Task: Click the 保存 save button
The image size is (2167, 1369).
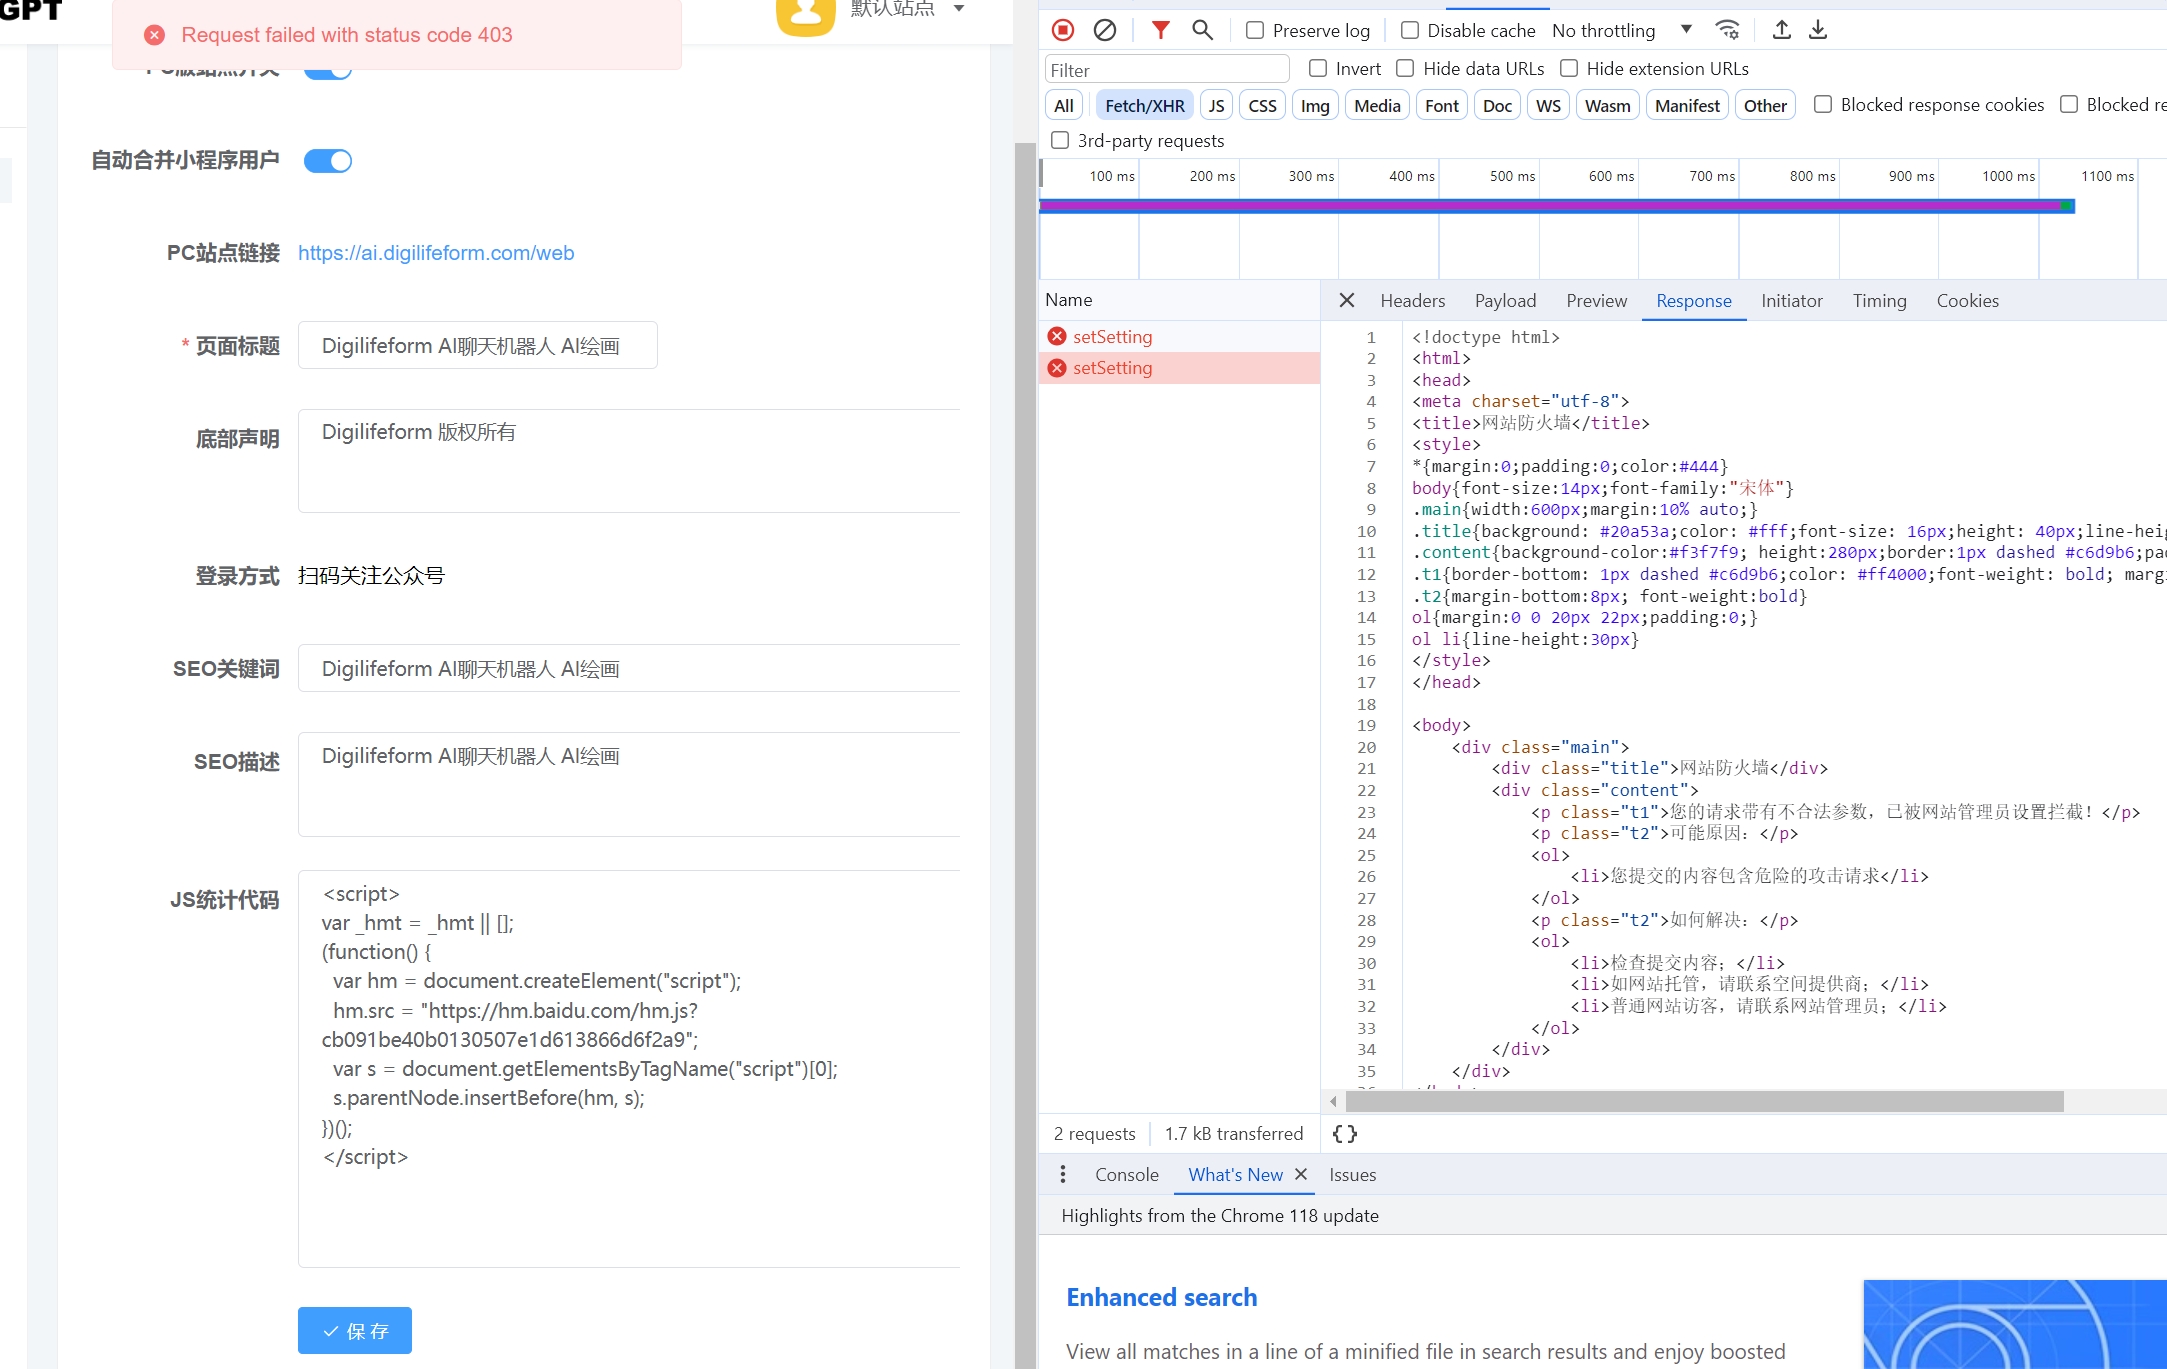Action: pyautogui.click(x=354, y=1330)
